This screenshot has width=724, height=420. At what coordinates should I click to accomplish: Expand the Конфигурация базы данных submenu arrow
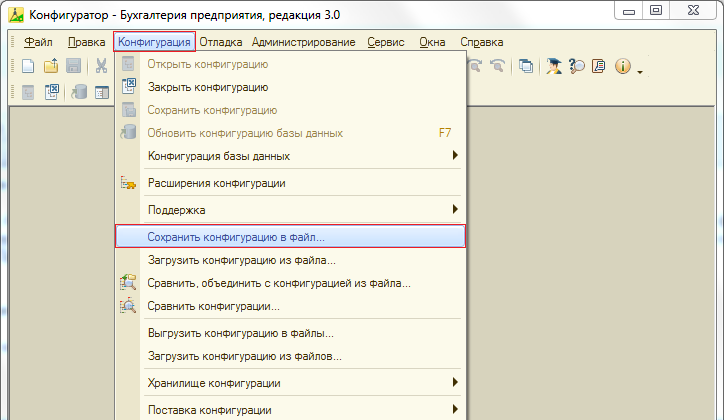point(455,155)
